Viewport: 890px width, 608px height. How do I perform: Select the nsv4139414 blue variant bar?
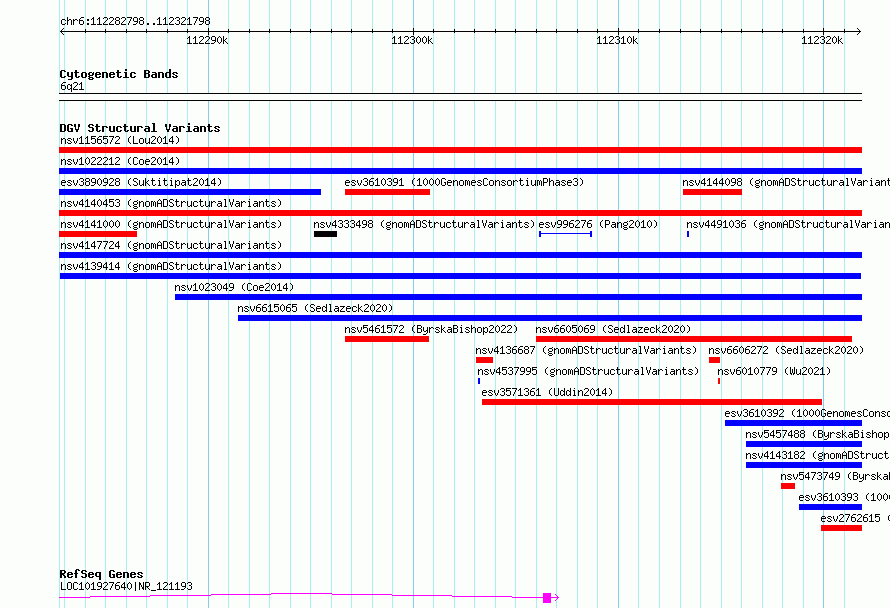460,276
